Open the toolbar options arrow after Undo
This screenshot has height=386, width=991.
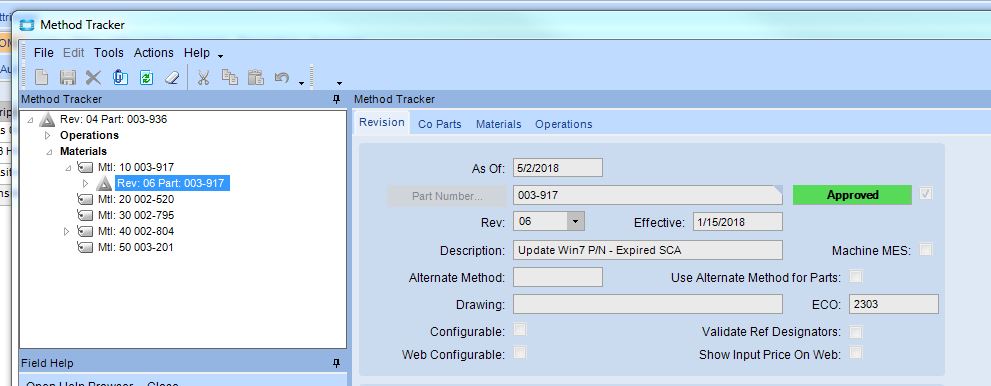click(x=301, y=83)
